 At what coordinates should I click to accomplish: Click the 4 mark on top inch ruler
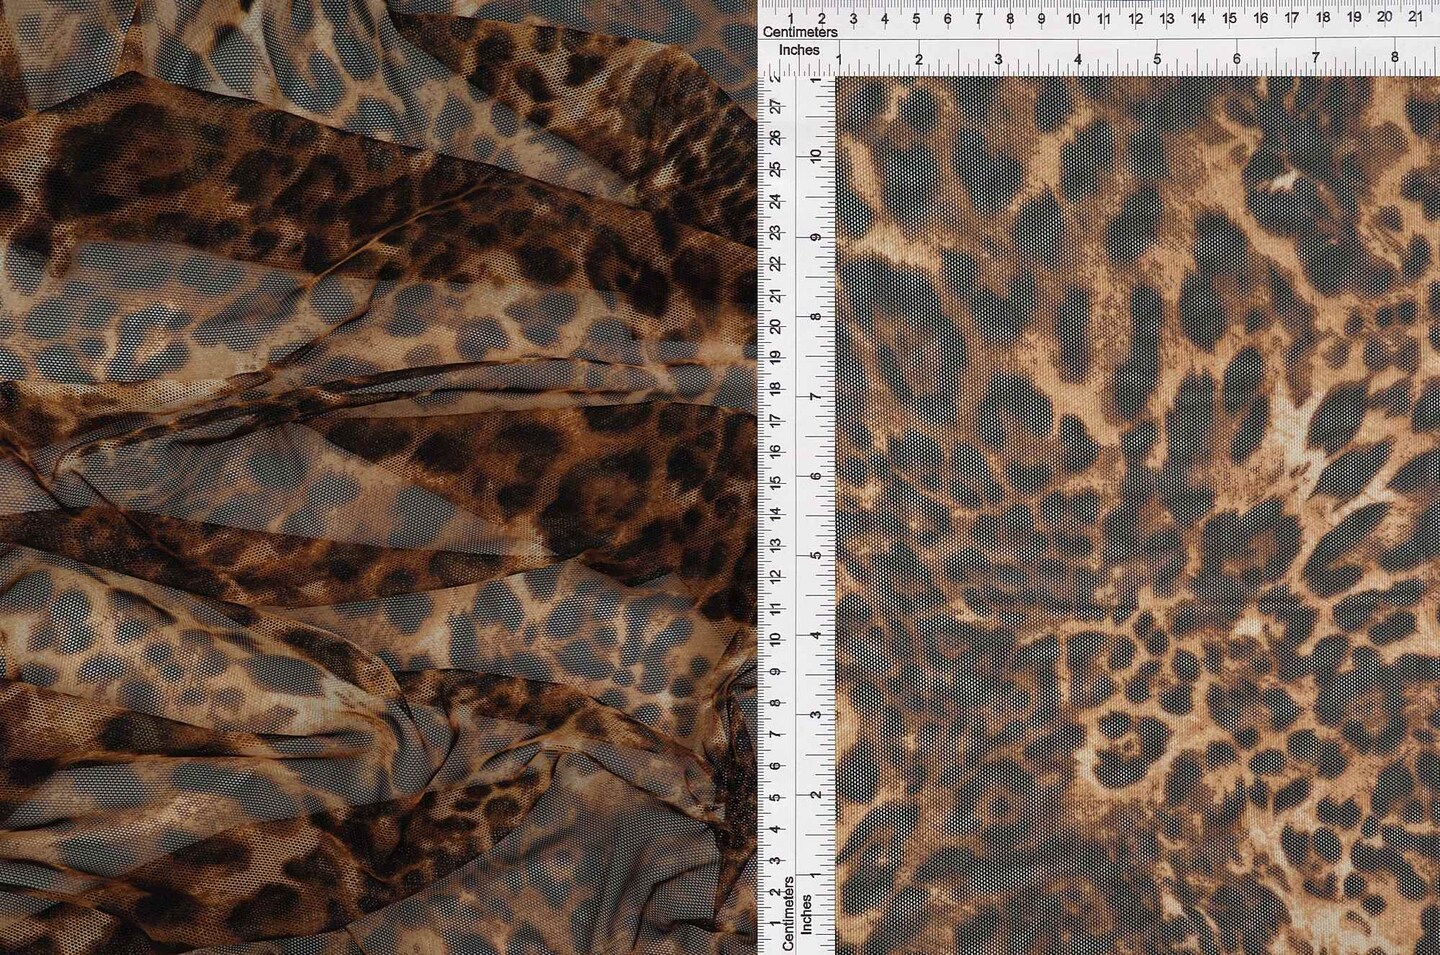click(1078, 59)
